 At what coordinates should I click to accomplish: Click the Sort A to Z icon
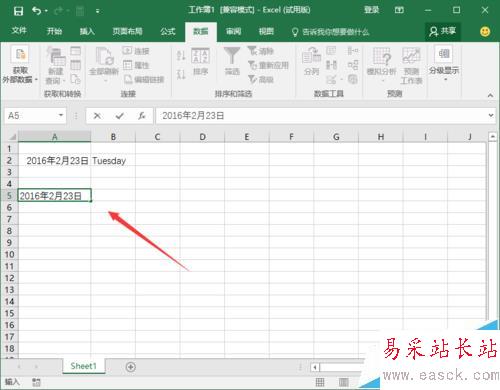coord(181,55)
